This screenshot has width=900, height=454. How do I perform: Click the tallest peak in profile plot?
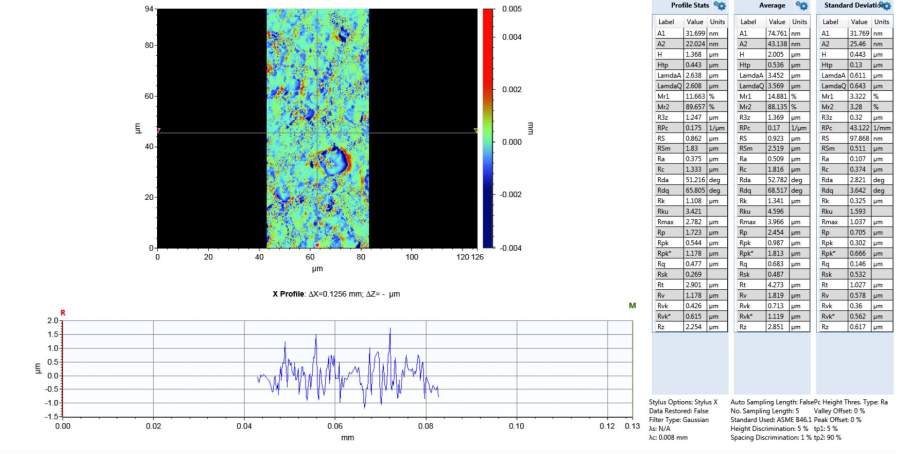[390, 330]
